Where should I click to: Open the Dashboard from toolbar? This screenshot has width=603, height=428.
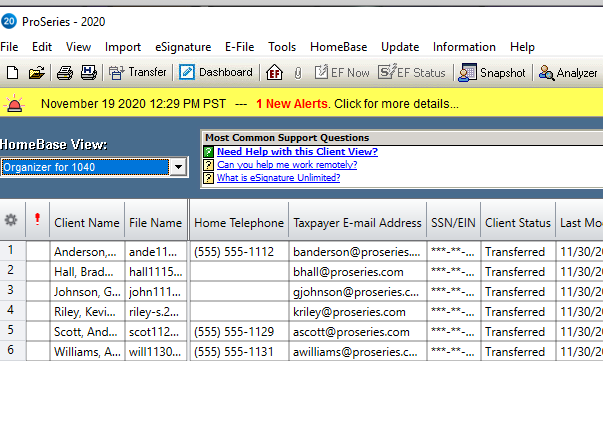tap(216, 72)
